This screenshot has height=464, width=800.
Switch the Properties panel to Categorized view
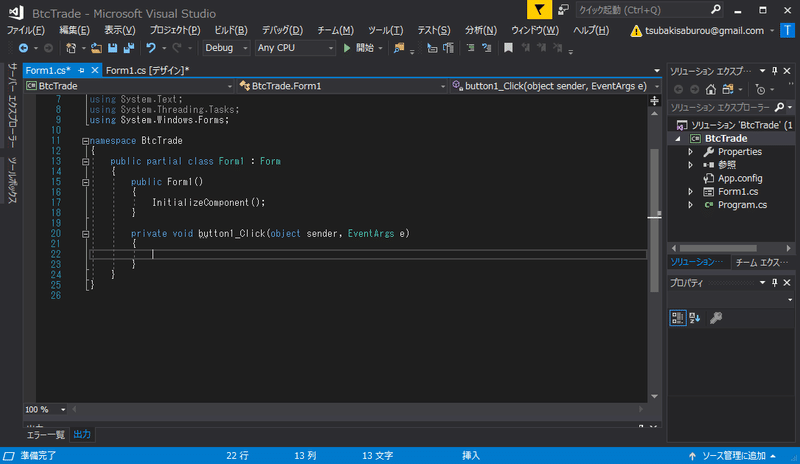pos(678,318)
